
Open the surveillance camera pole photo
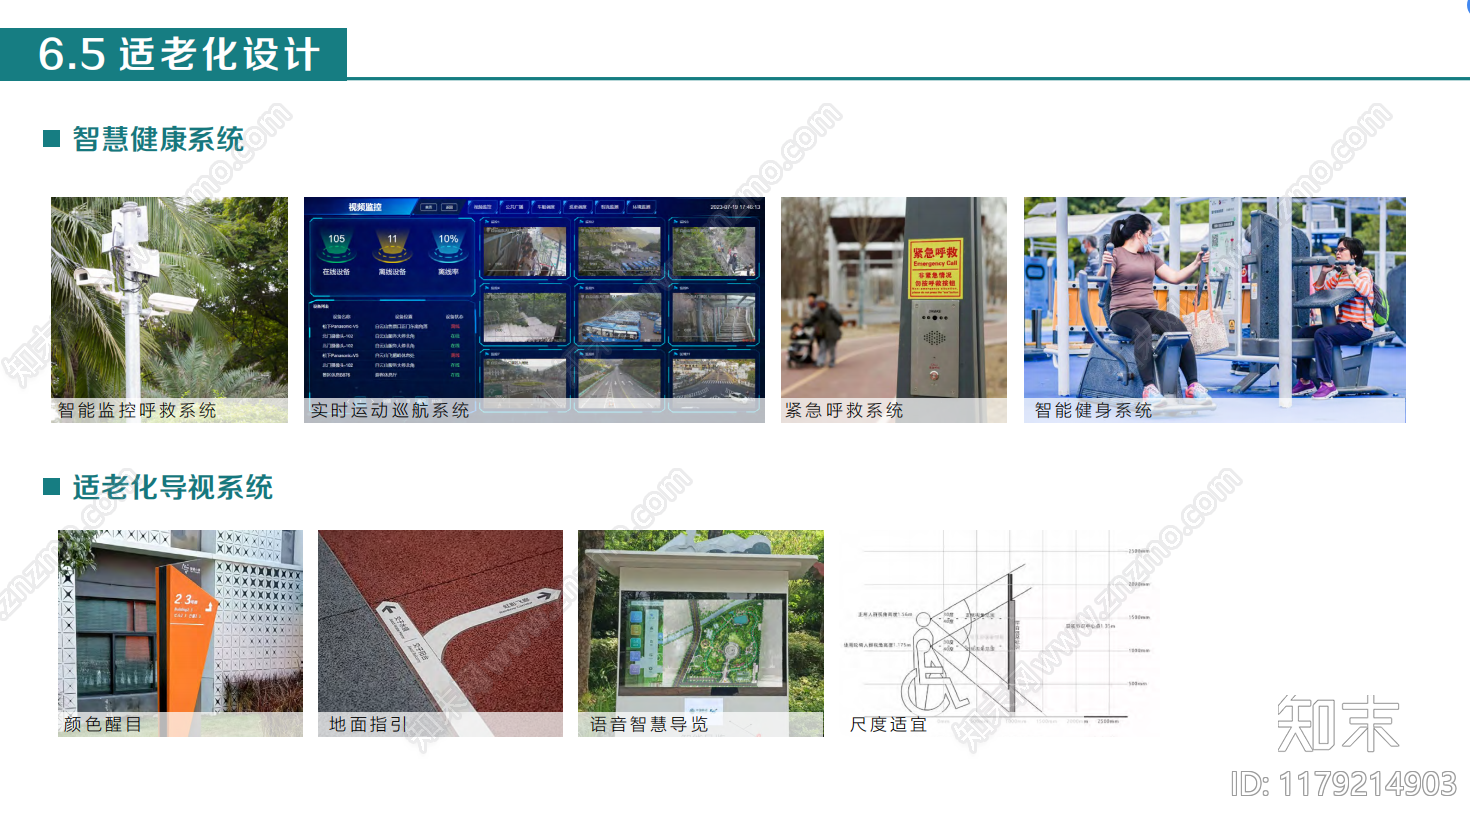tap(169, 309)
